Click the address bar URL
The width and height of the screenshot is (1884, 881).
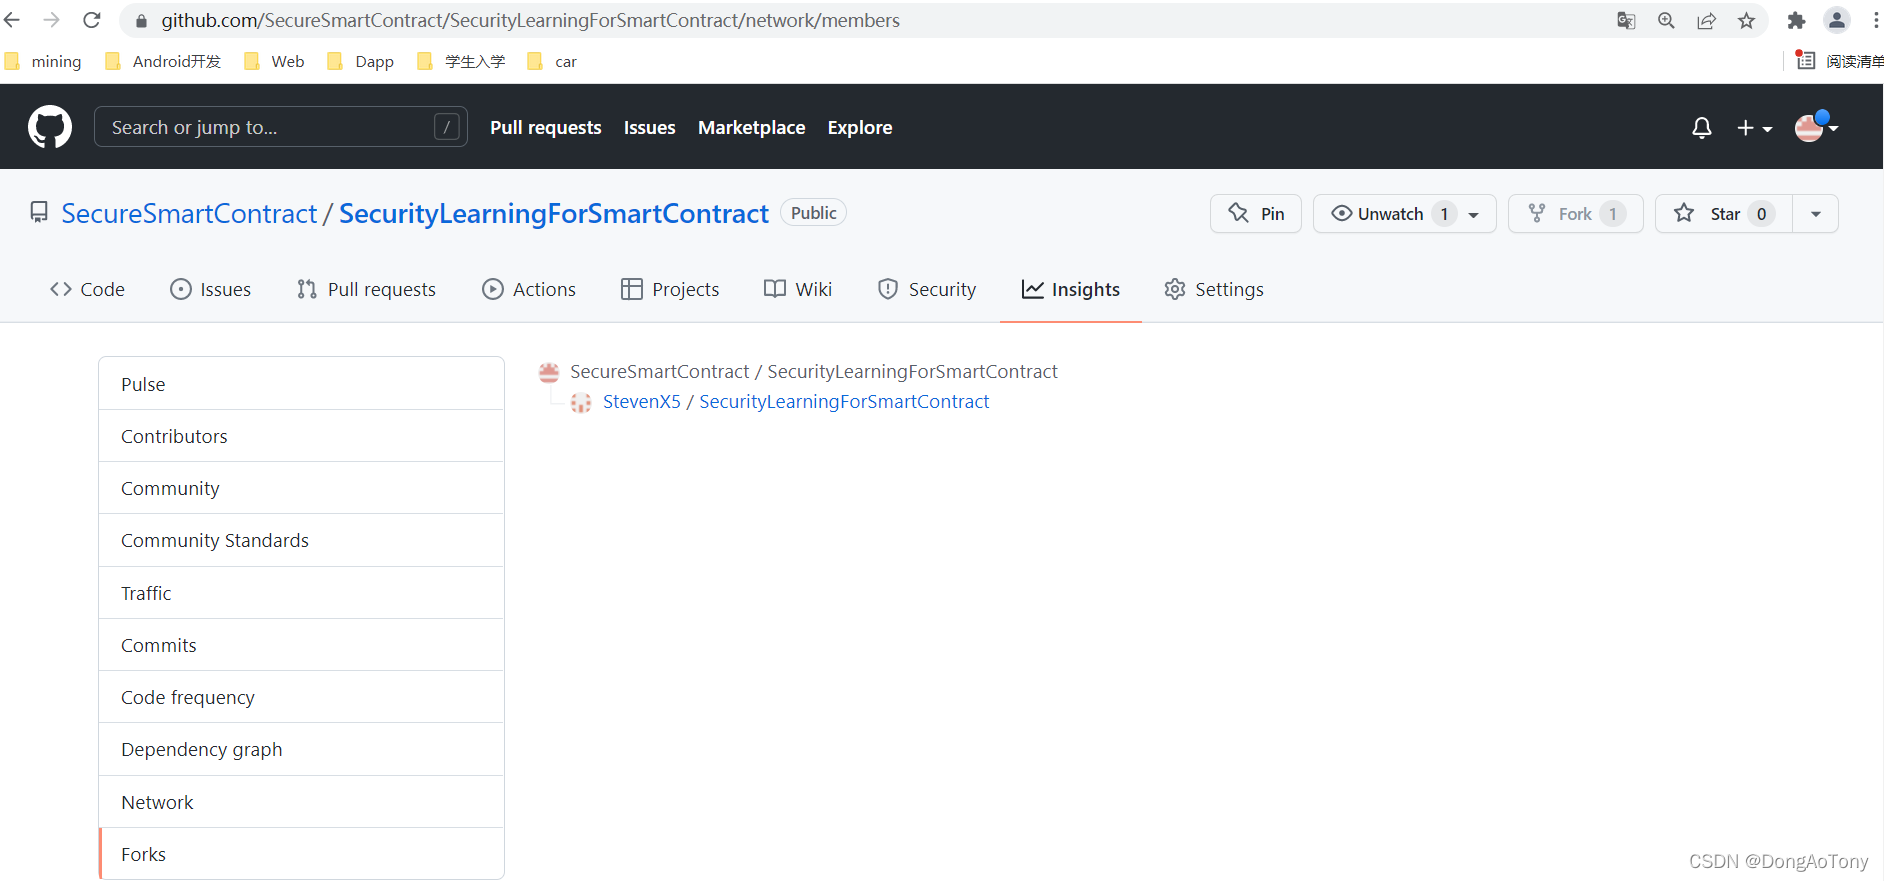(x=530, y=20)
